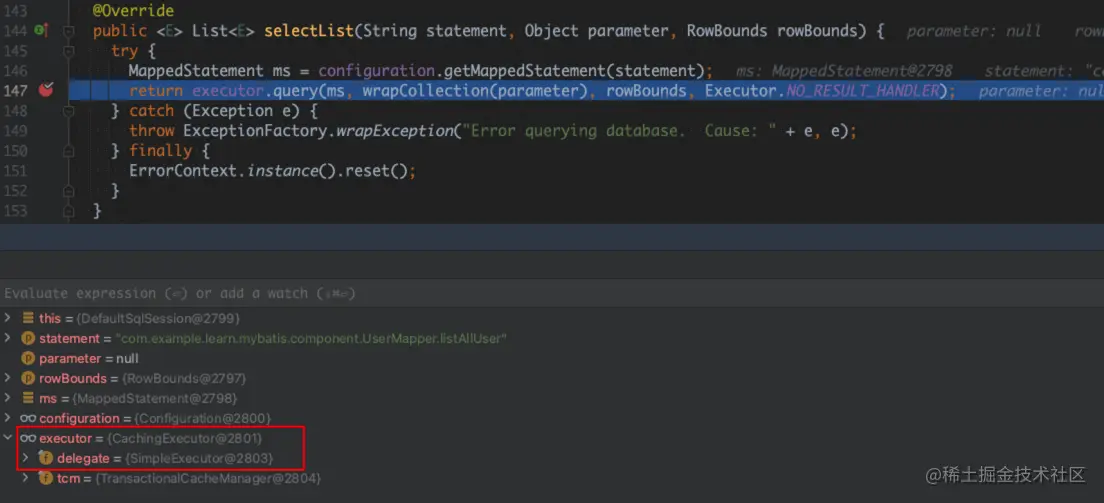Click the @Override annotation on line 143
The height and width of the screenshot is (503, 1104).
tap(133, 11)
